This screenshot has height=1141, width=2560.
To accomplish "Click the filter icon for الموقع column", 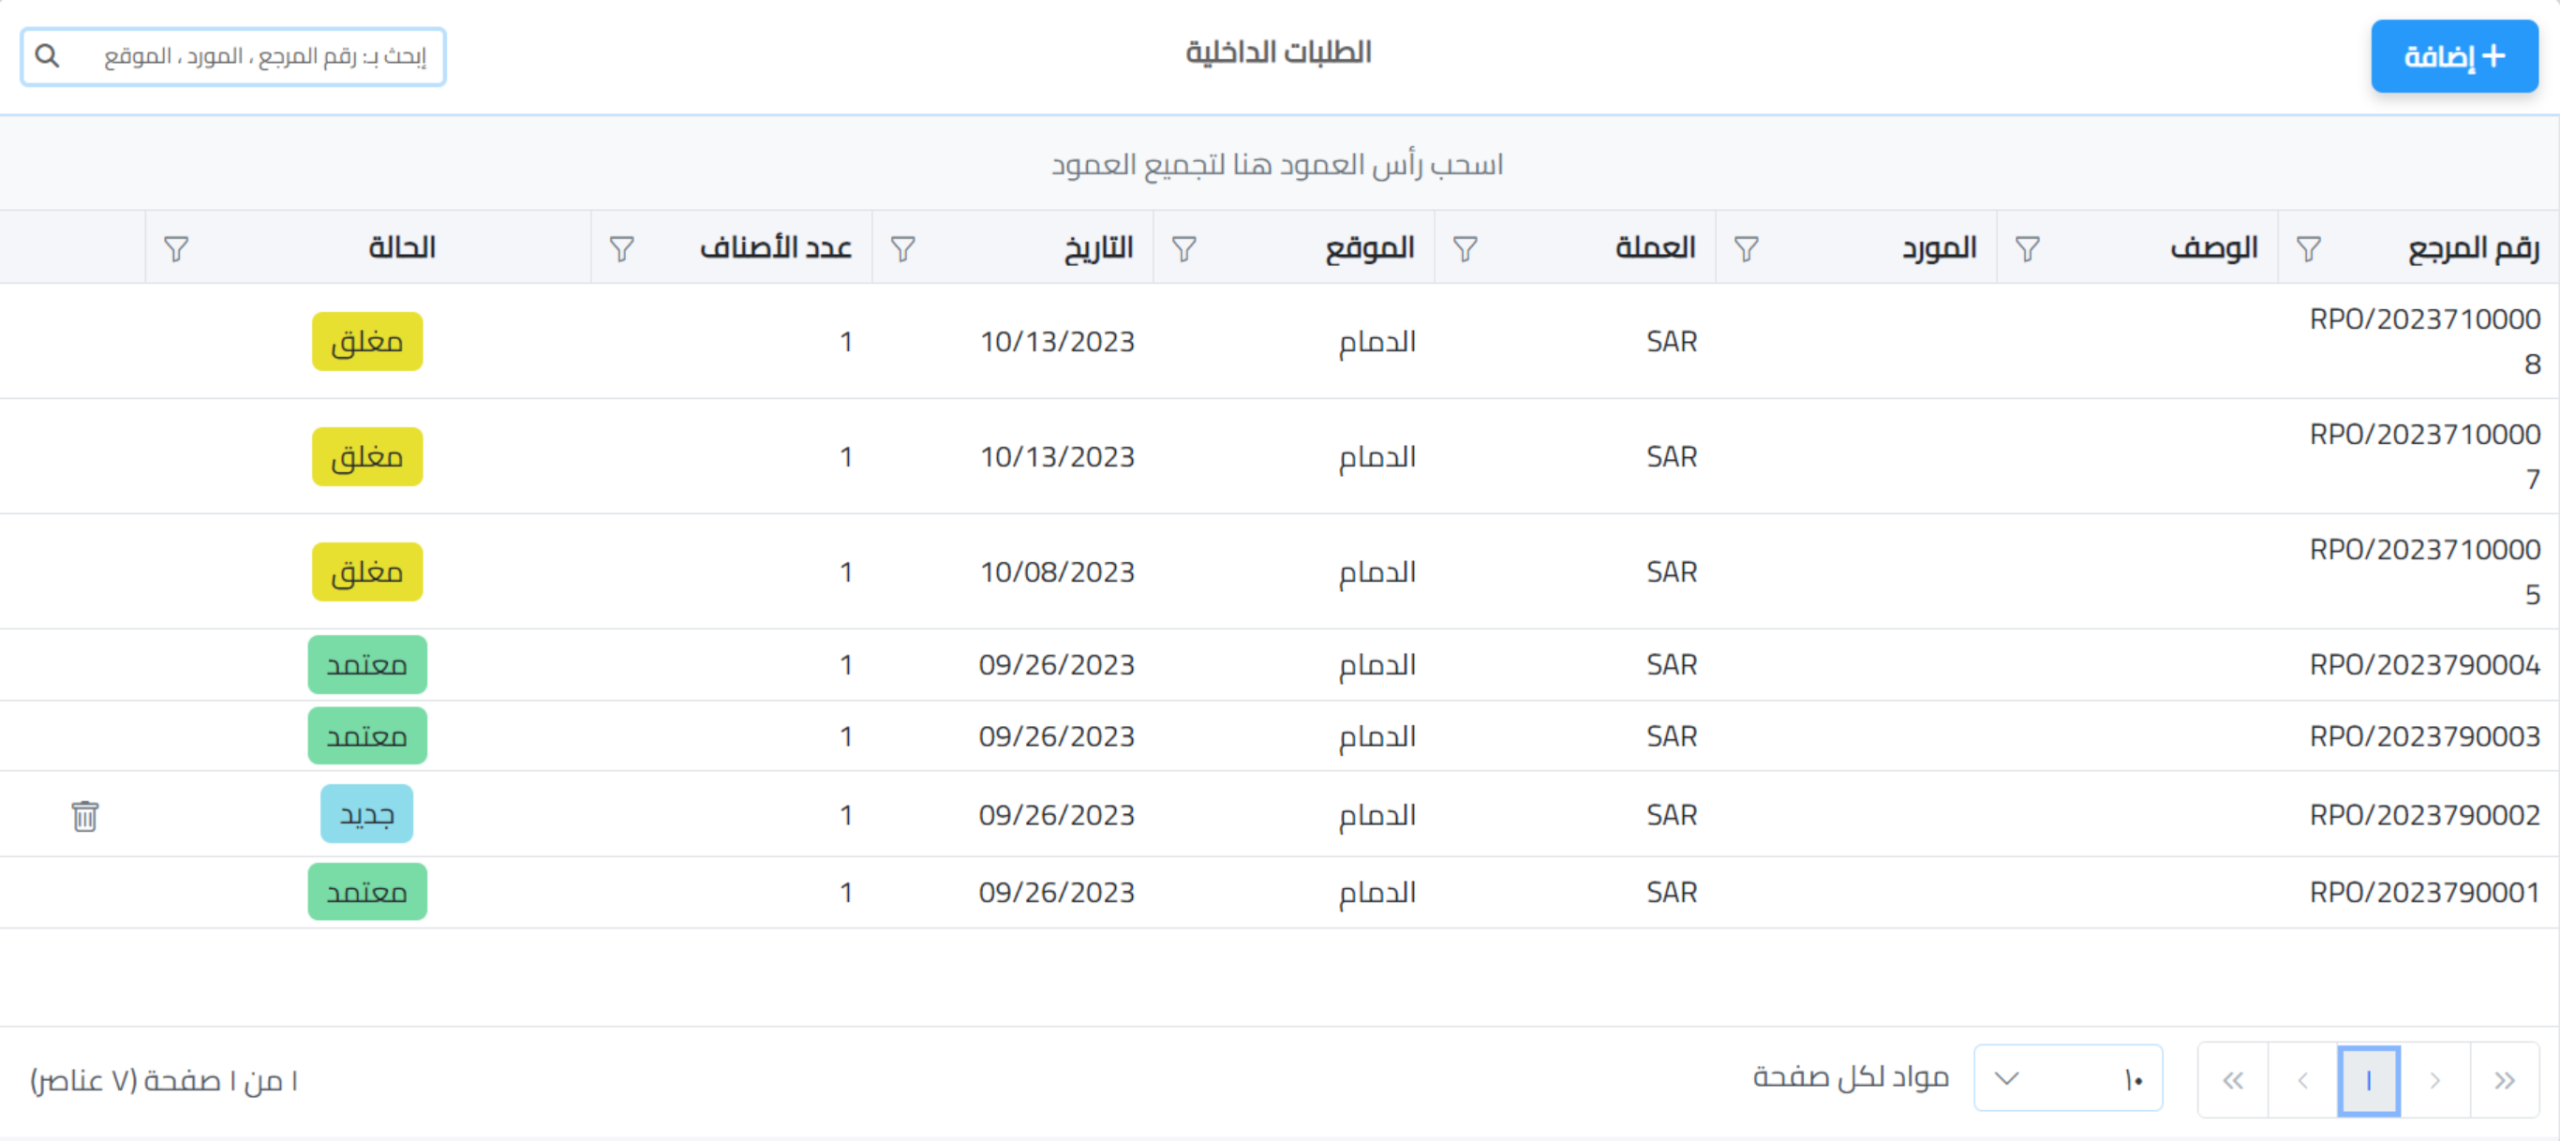I will [1184, 248].
